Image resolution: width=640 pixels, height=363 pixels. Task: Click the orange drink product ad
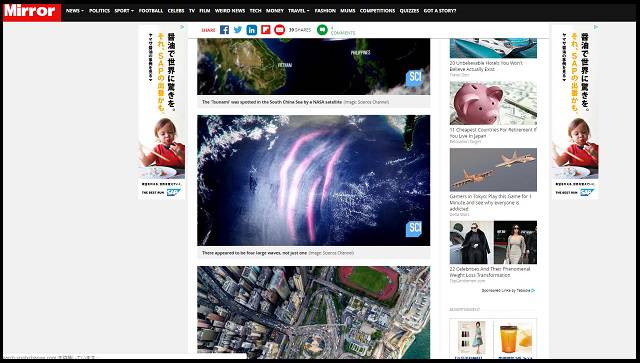point(515,339)
